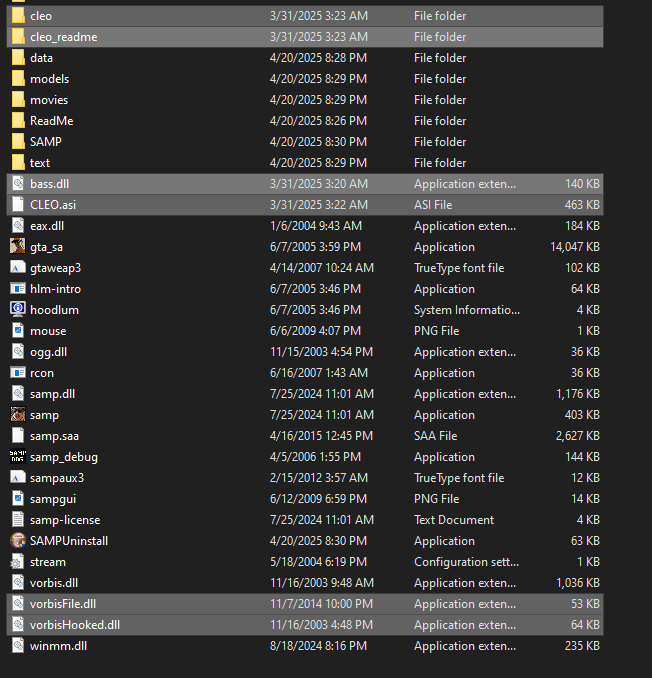The height and width of the screenshot is (678, 652).
Task: Select the samp-license text document icon
Action: [x=18, y=520]
